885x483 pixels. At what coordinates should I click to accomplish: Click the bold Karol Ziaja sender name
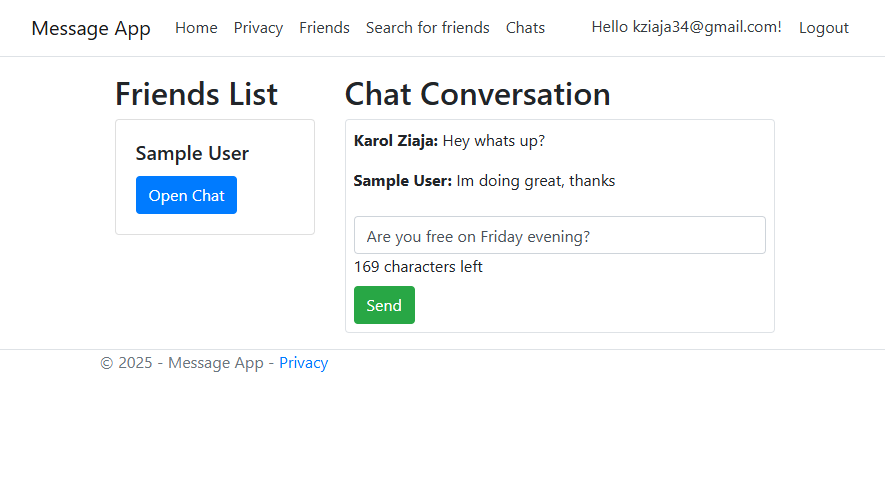[x=396, y=141]
